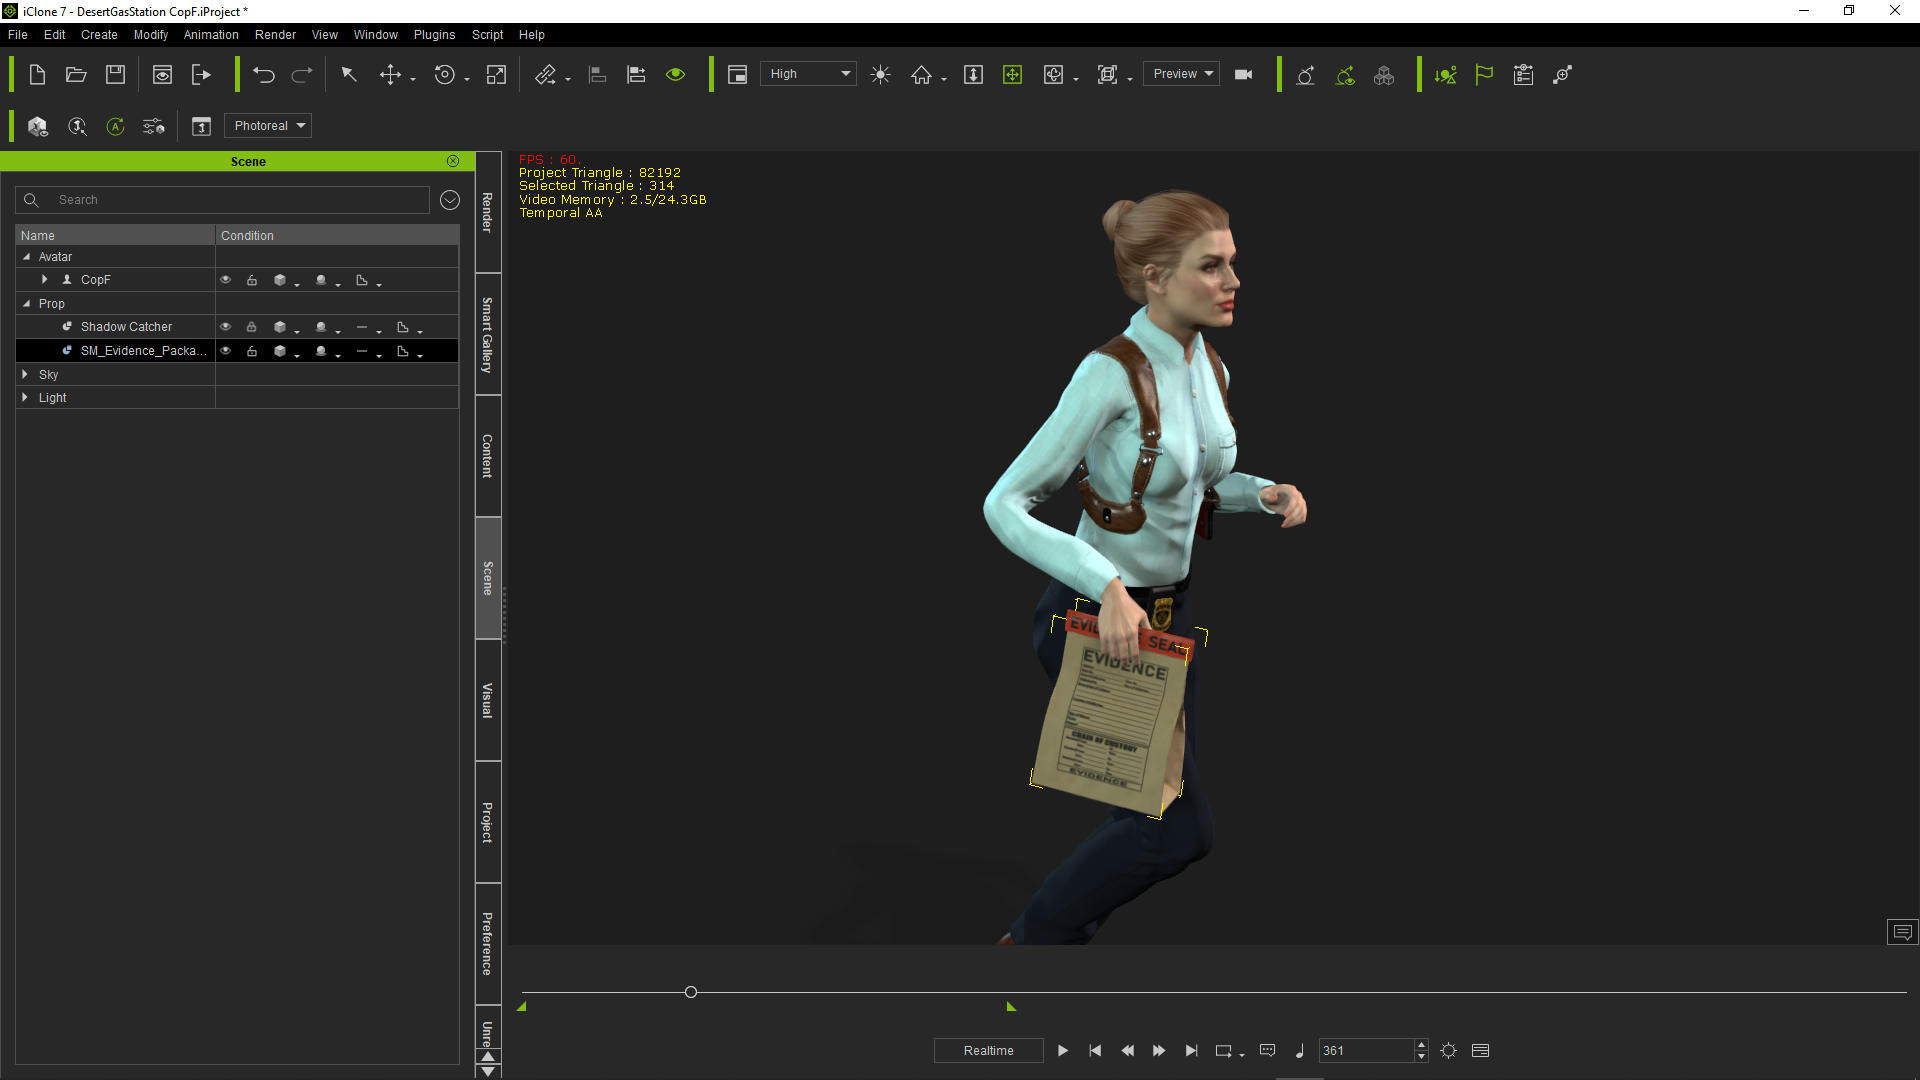
Task: Jump to the end frame
Action: tap(1191, 1051)
